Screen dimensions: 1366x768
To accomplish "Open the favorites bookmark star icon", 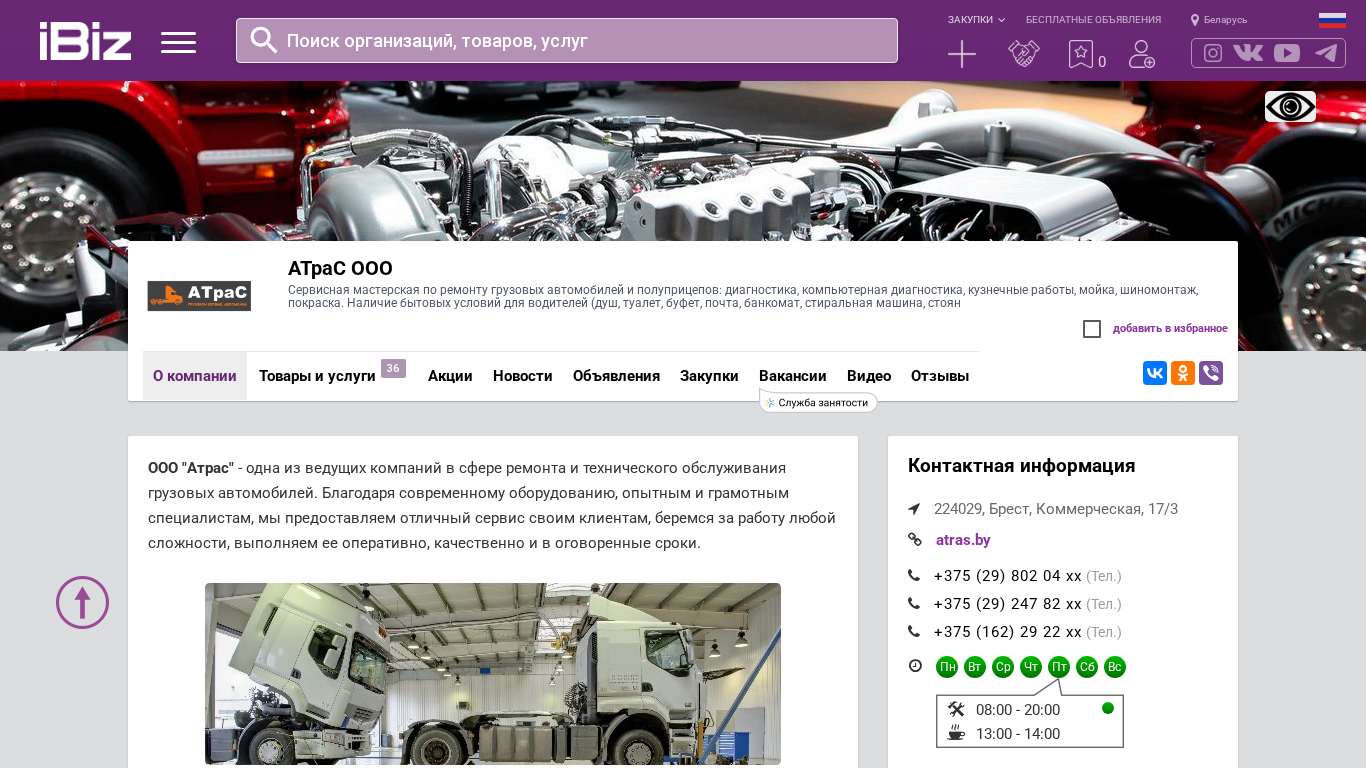I will 1081,54.
